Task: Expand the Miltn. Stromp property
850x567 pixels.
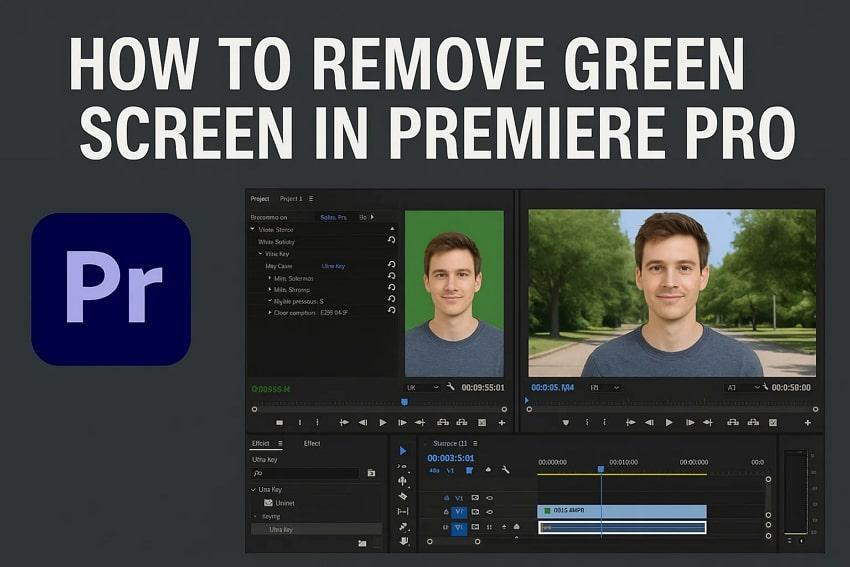Action: click(x=270, y=289)
